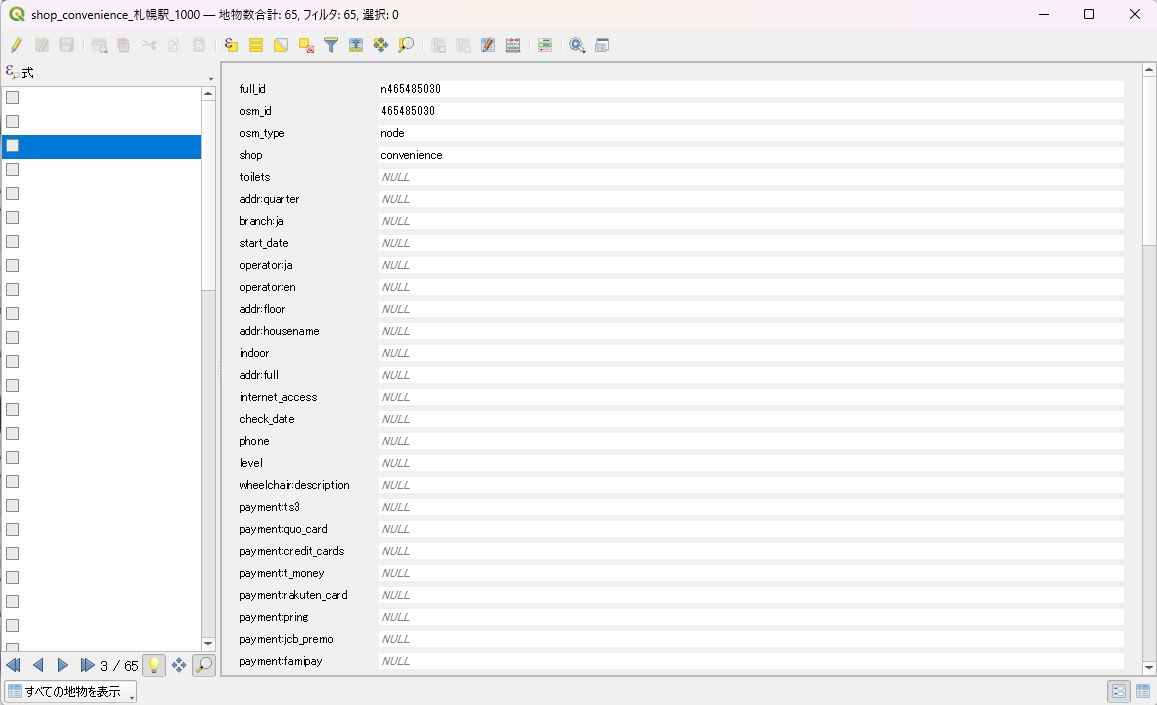1157x705 pixels.
Task: Click the payment:credit_cards label
Action: 291,551
